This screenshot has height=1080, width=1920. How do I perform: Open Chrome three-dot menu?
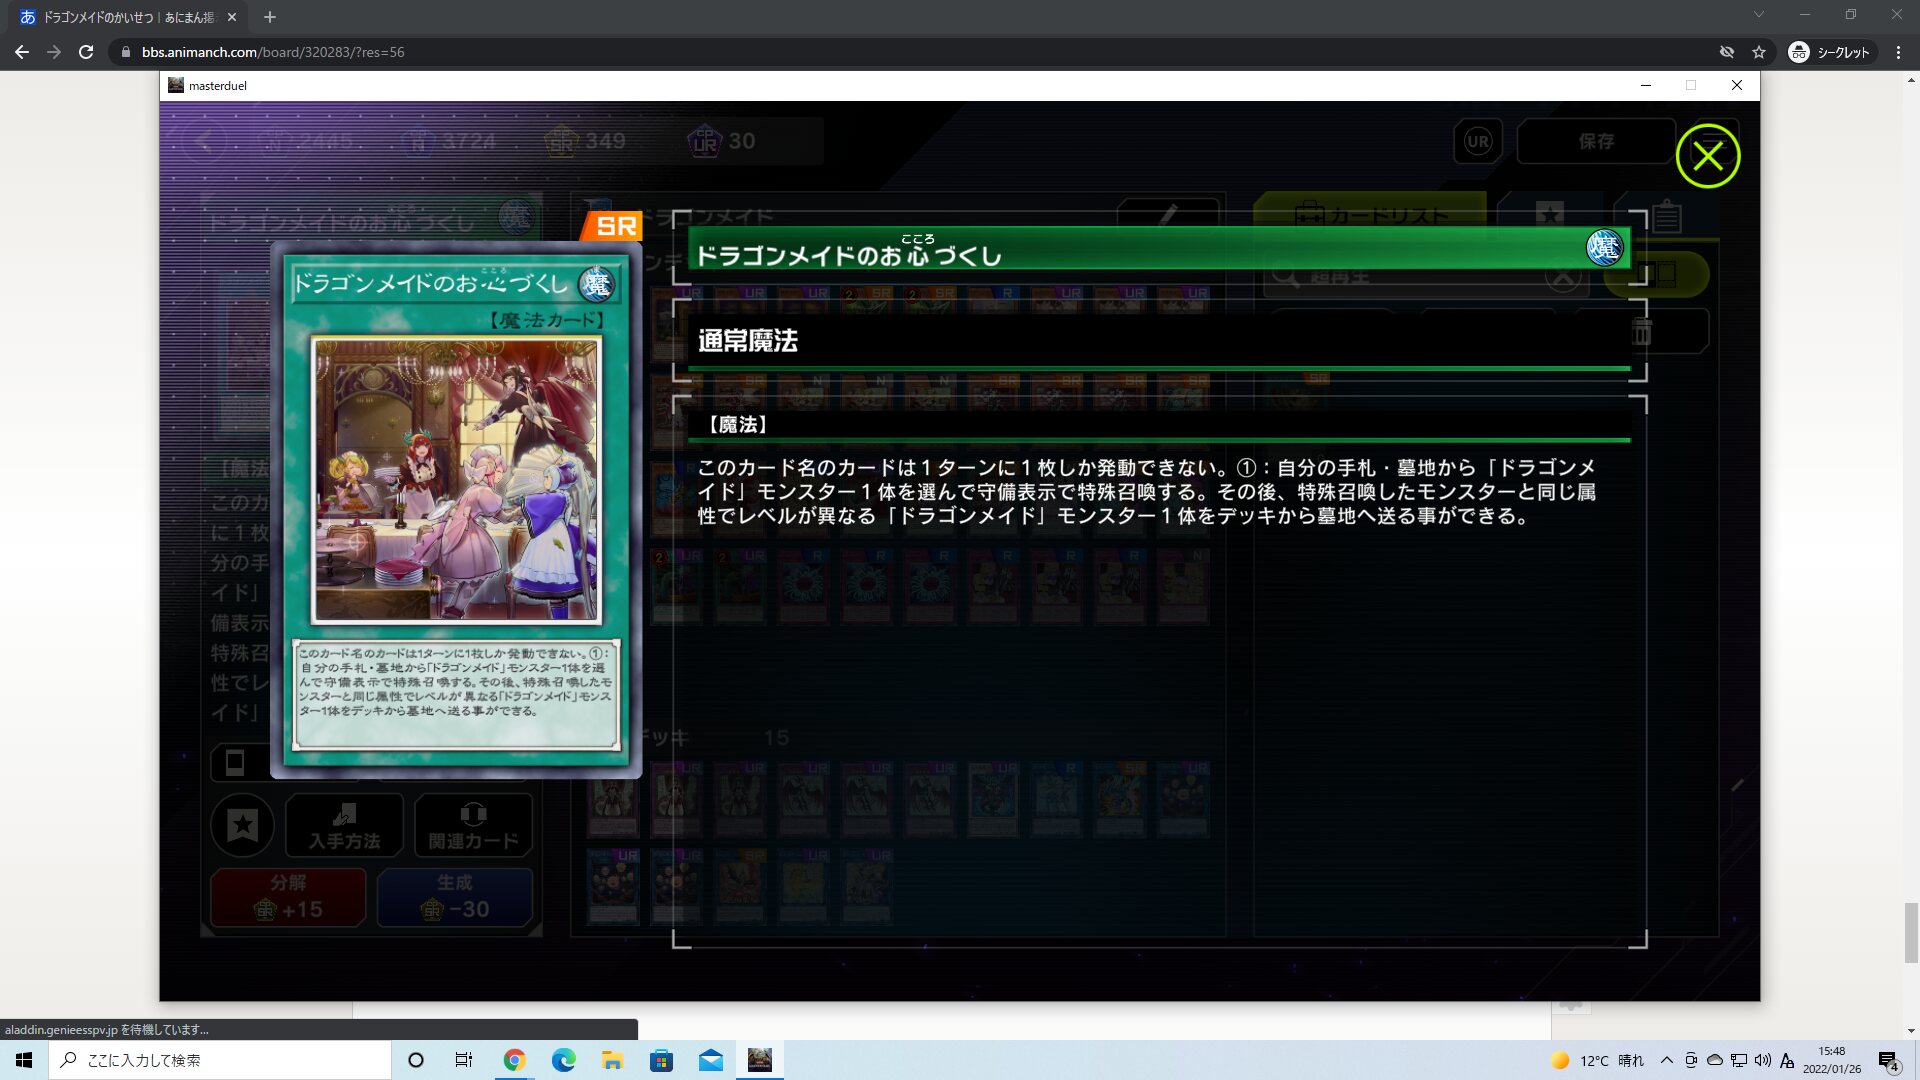point(1898,52)
